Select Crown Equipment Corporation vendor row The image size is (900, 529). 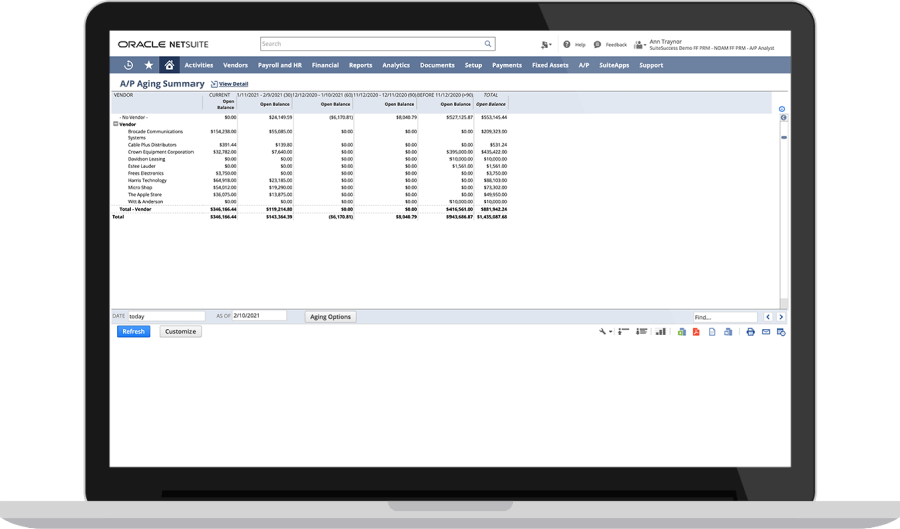pyautogui.click(x=310, y=152)
